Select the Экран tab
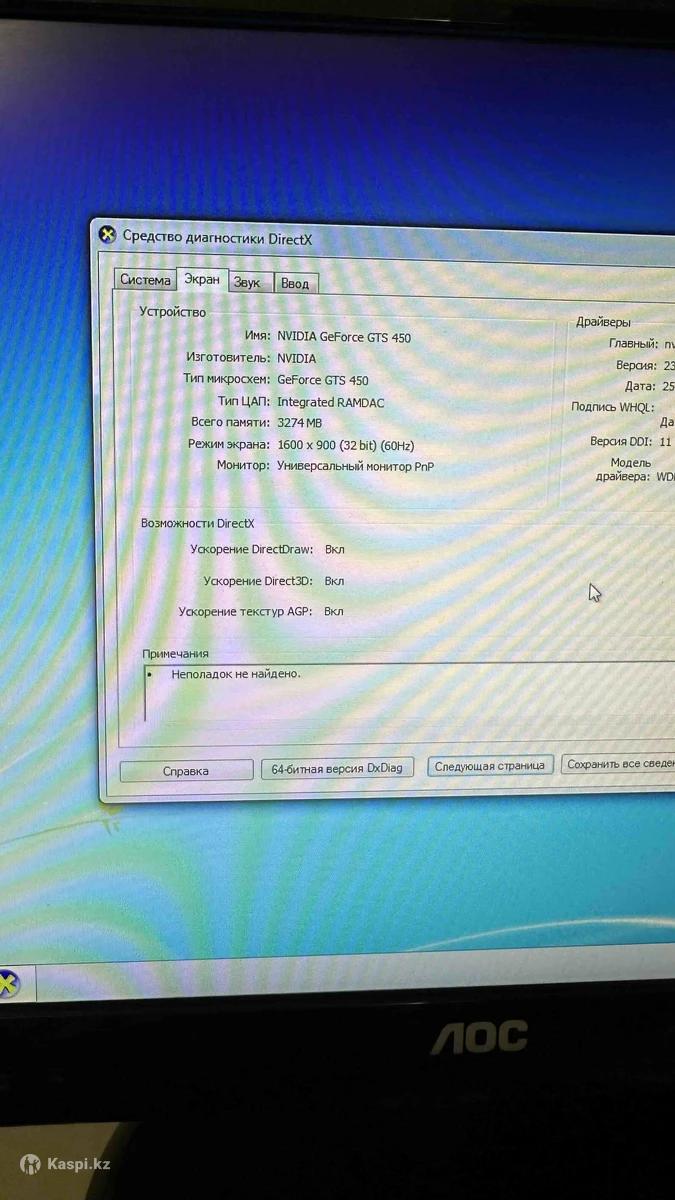The width and height of the screenshot is (675, 1200). coord(202,280)
